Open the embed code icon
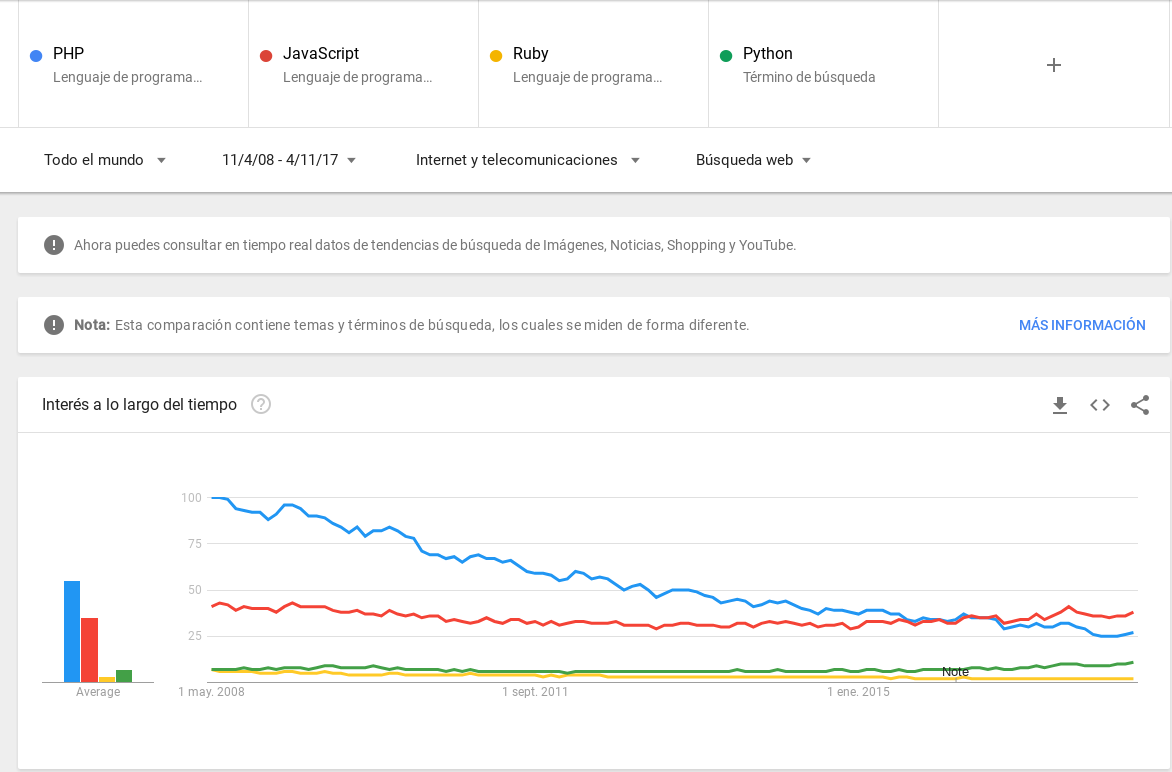Screen dimensions: 1172x772 point(1099,405)
